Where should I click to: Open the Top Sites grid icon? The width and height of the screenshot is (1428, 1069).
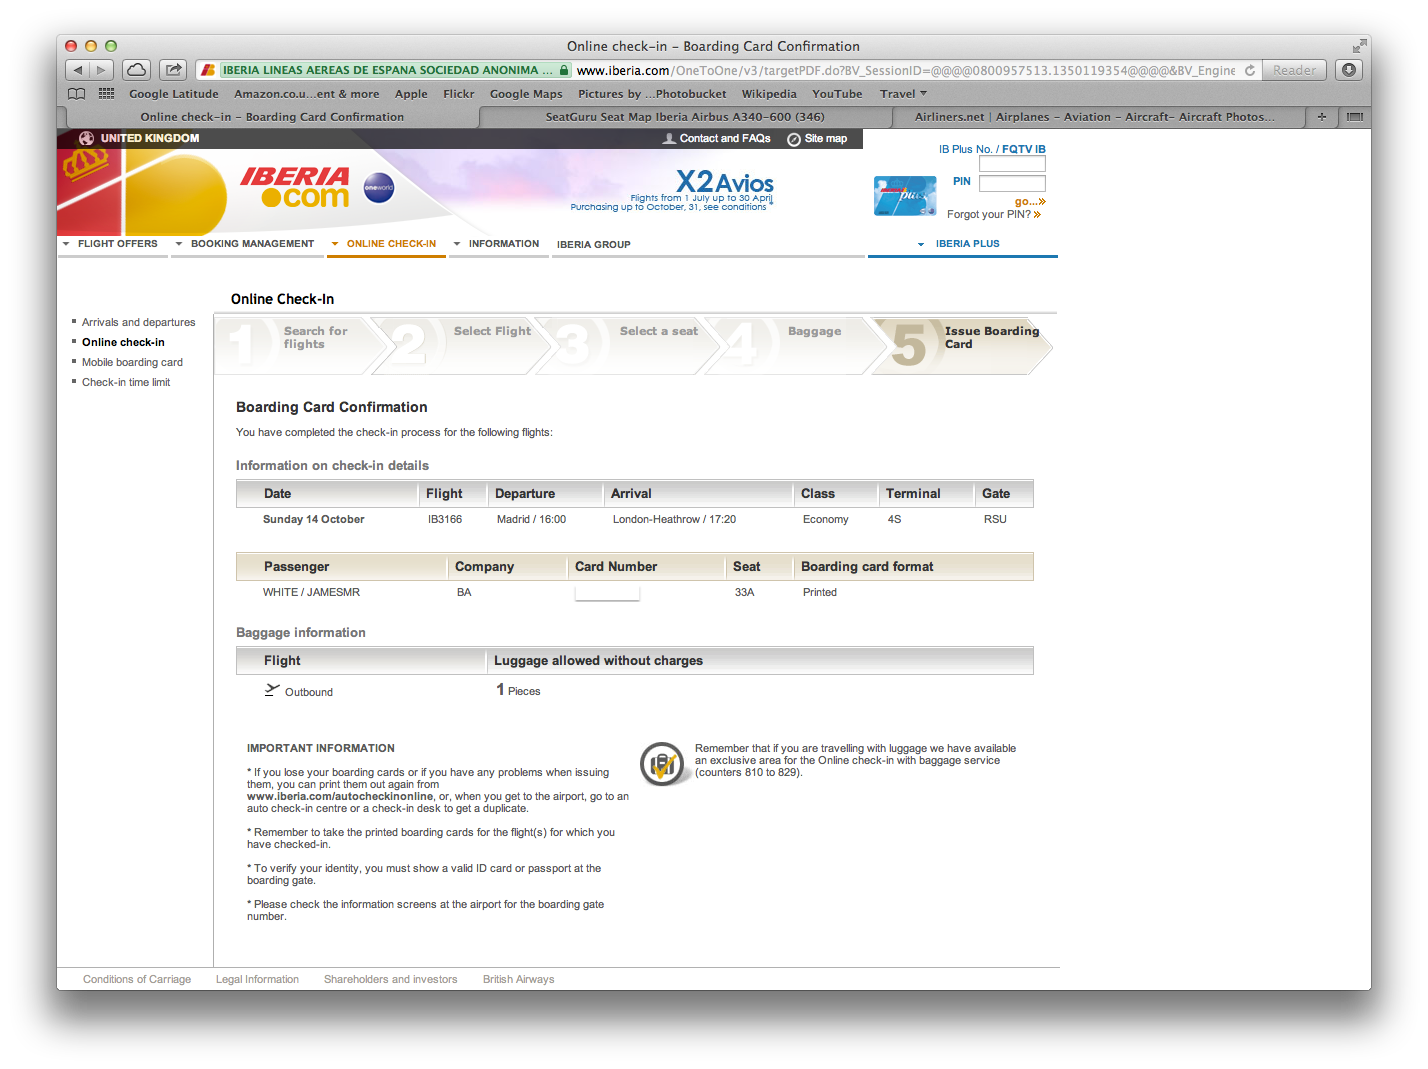pyautogui.click(x=106, y=94)
